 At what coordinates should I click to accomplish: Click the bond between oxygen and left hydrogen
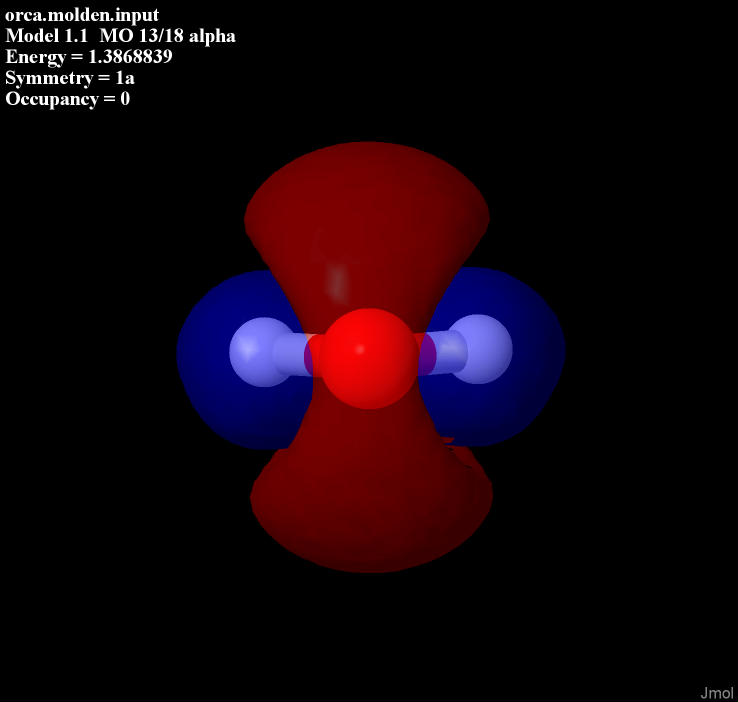(299, 354)
